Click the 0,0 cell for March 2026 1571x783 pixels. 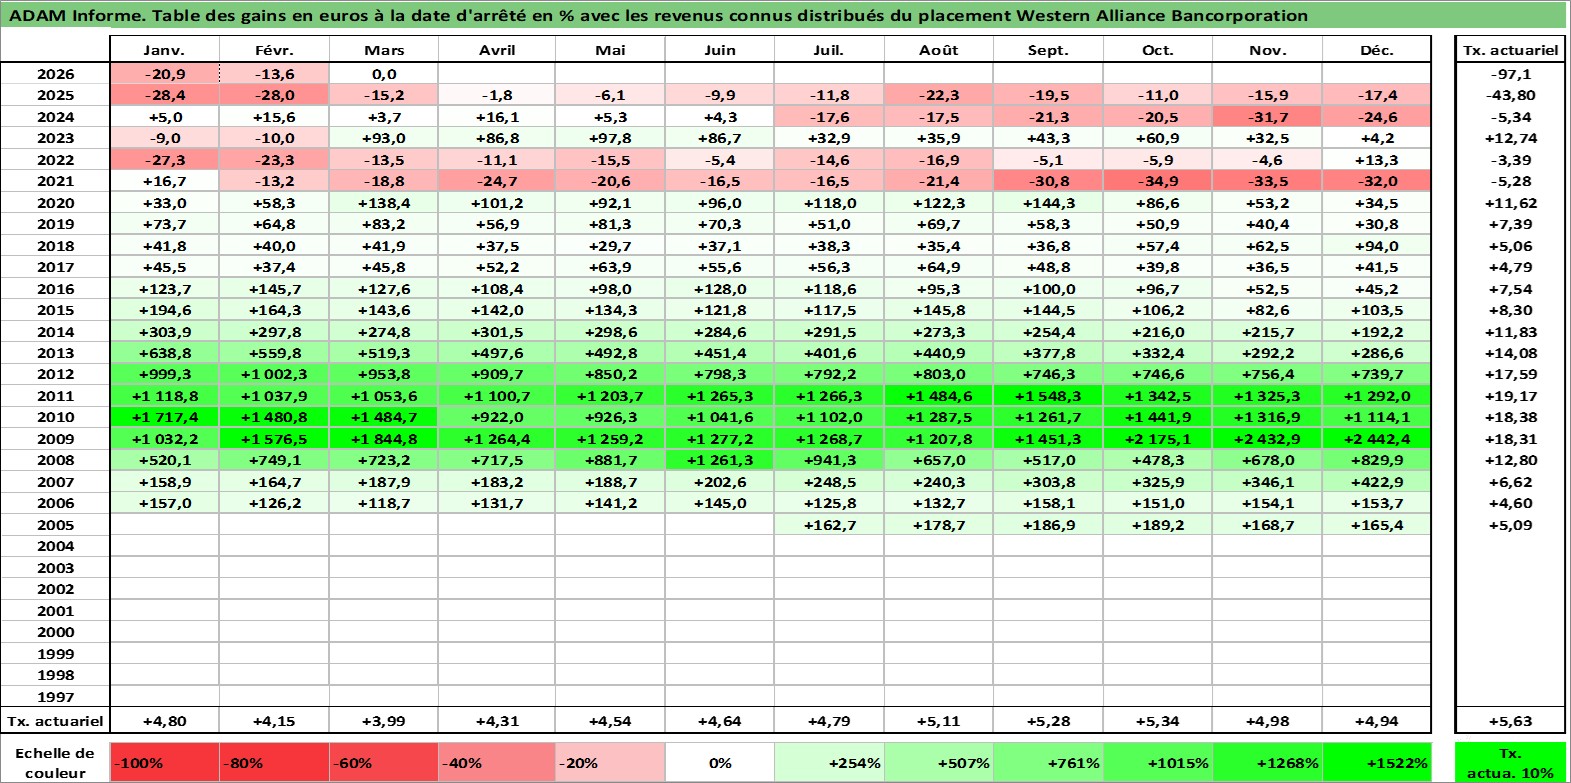[x=384, y=74]
